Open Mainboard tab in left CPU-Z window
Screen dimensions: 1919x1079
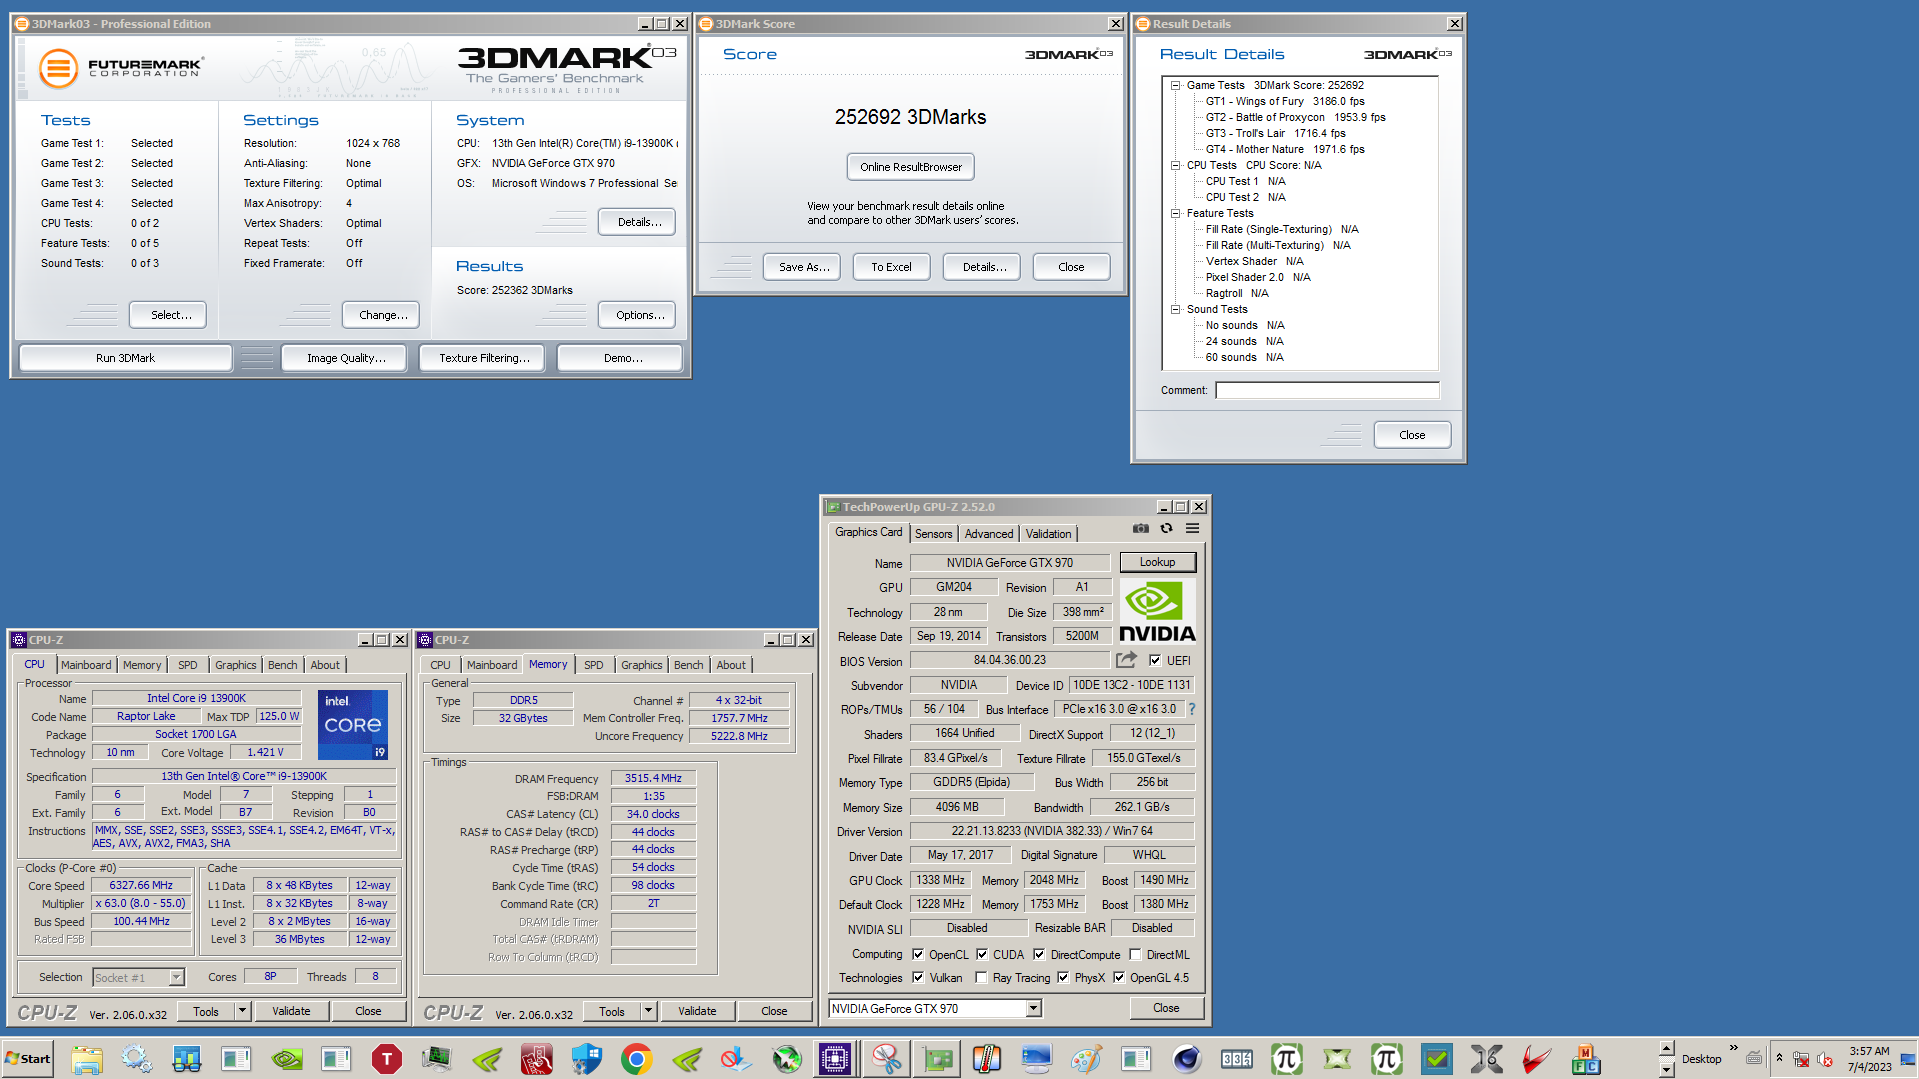(86, 665)
